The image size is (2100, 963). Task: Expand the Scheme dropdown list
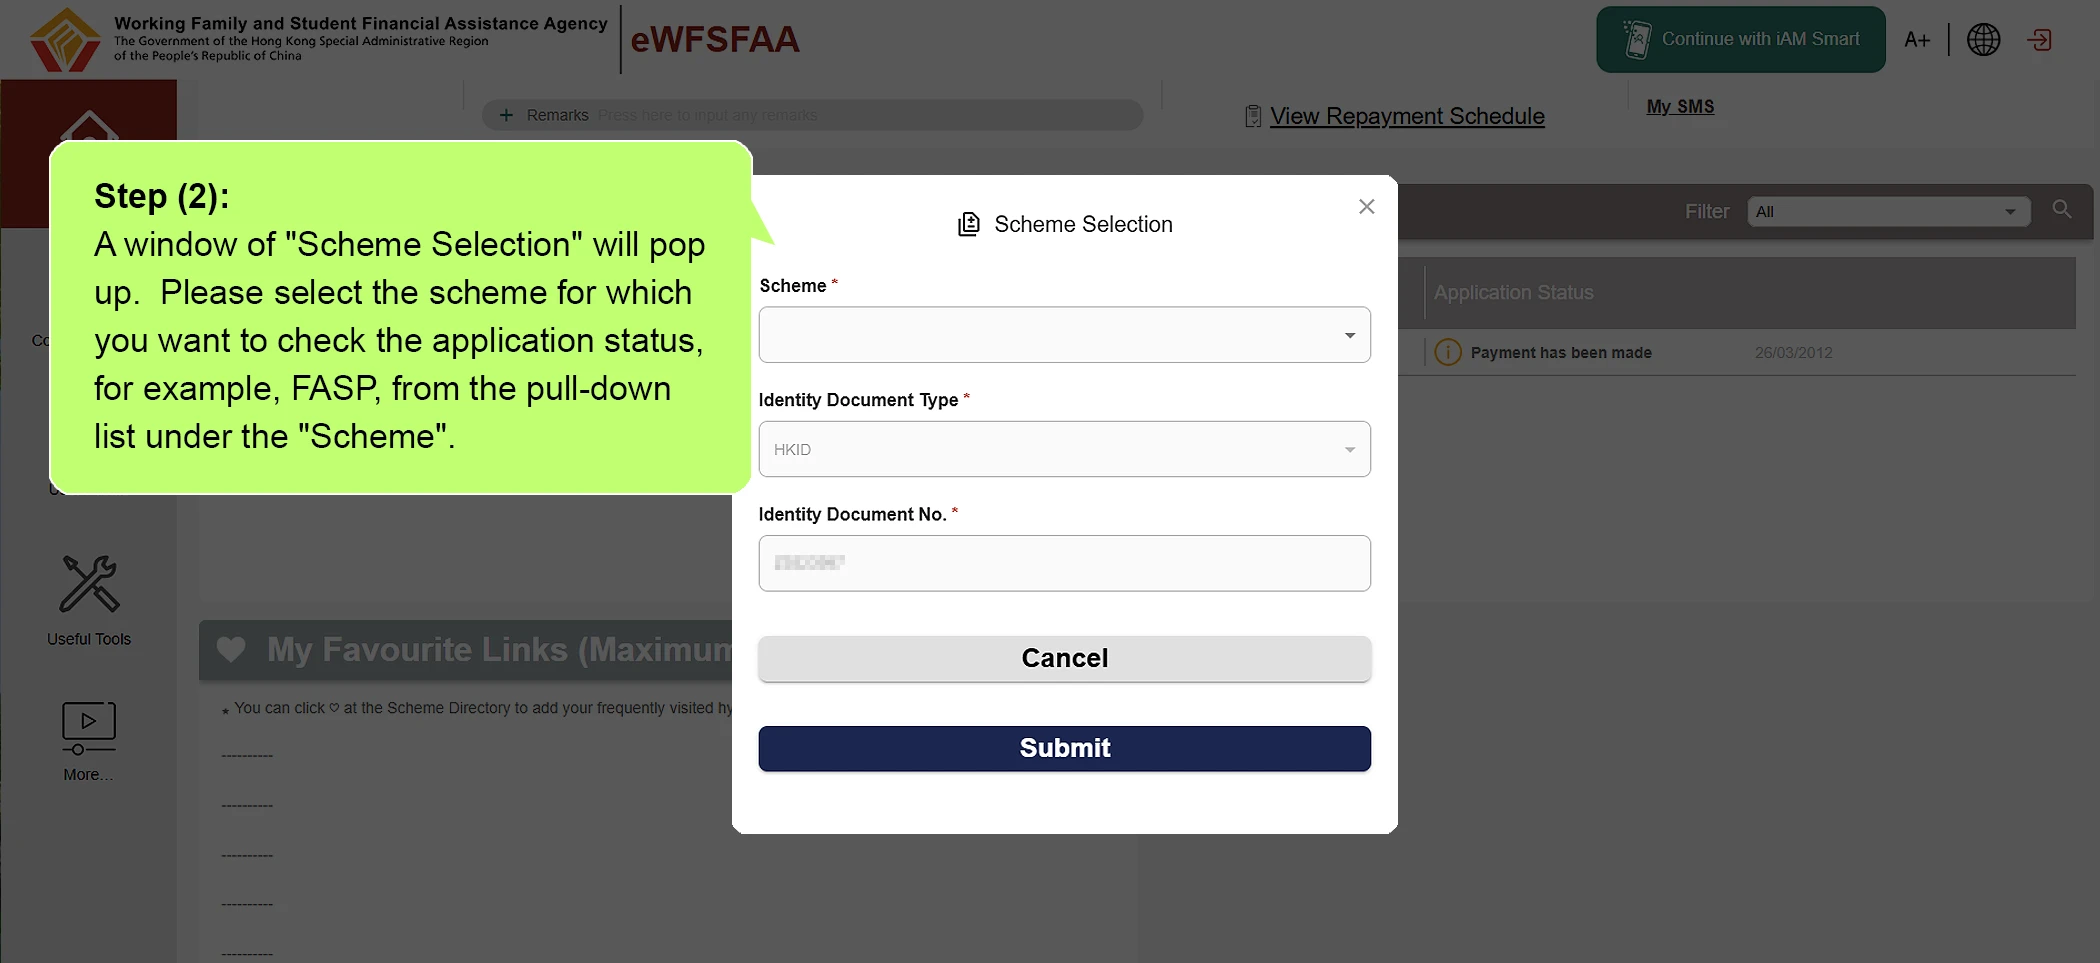click(x=1064, y=335)
